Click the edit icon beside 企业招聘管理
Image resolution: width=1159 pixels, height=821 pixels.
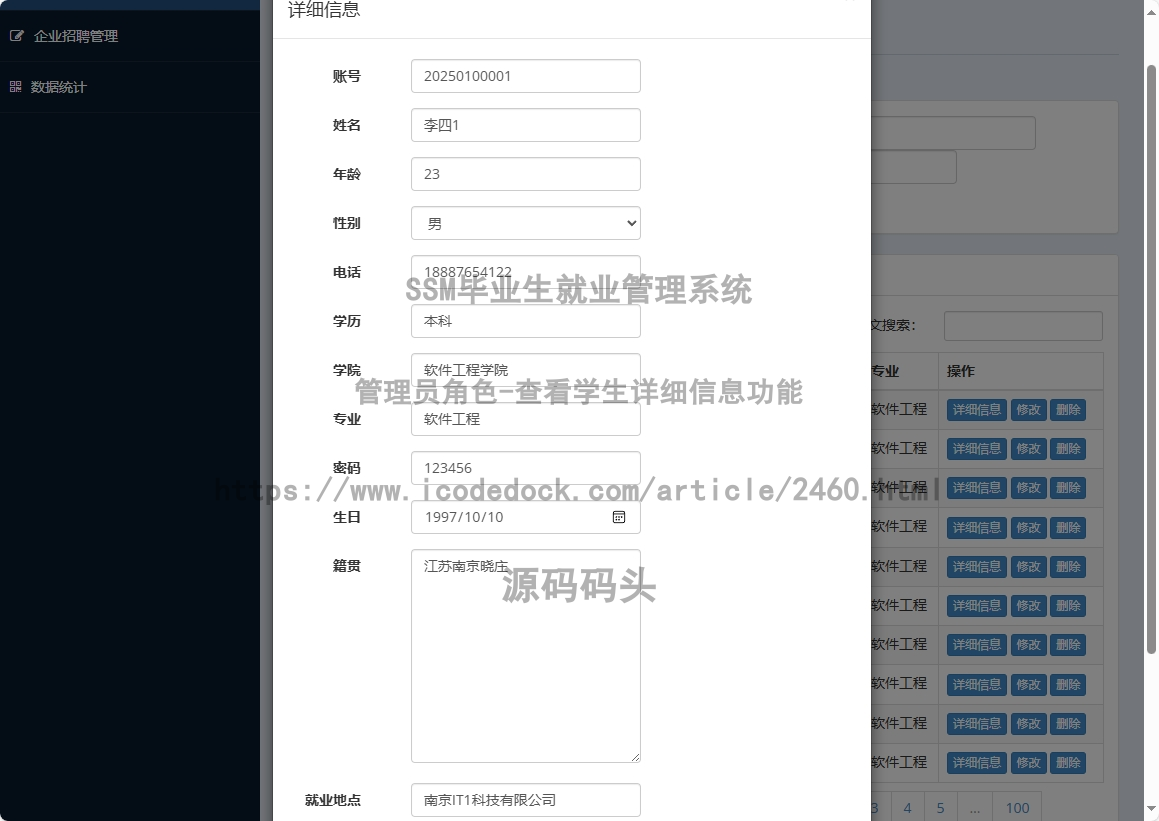(x=16, y=35)
